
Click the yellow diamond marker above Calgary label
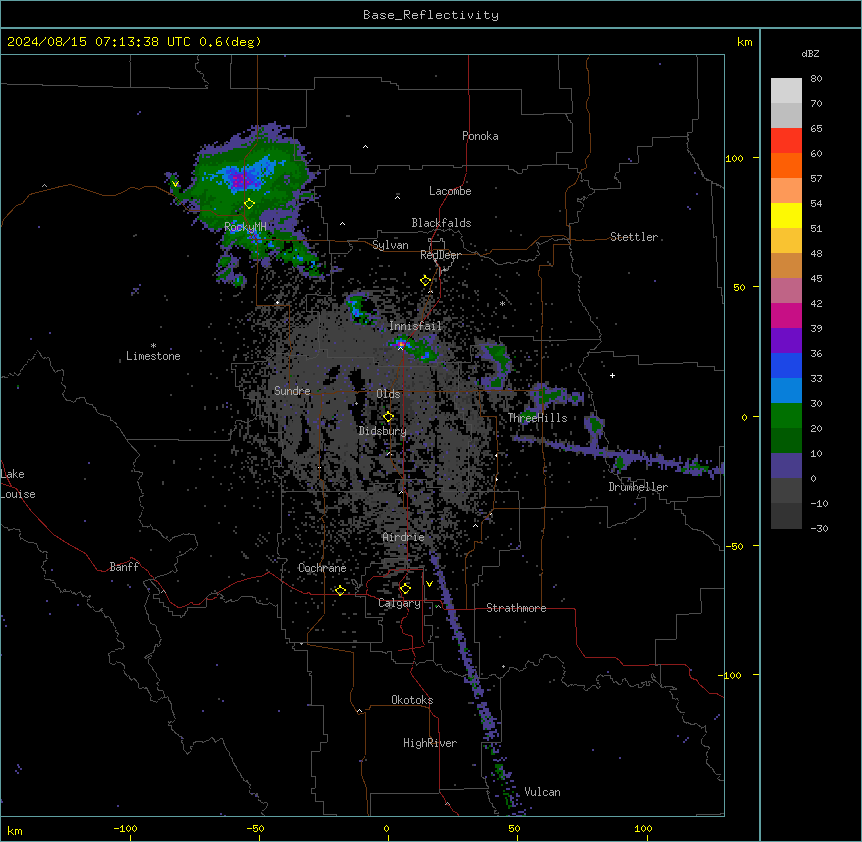[405, 589]
